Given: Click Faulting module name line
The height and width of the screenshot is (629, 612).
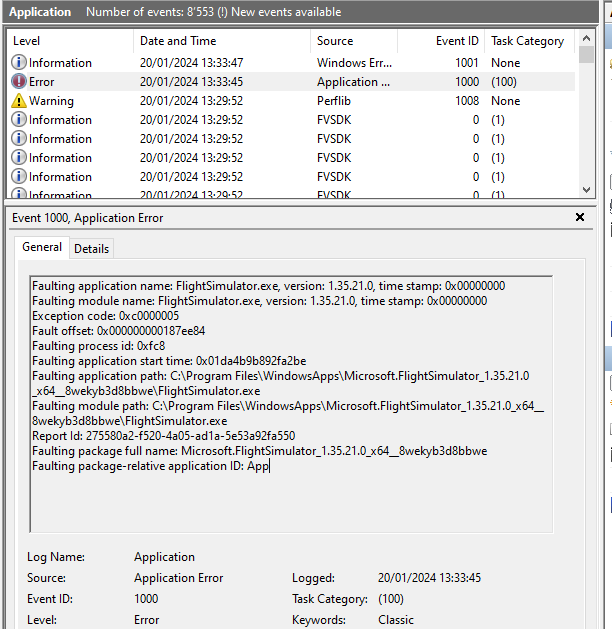Looking at the screenshot, I should tap(259, 301).
